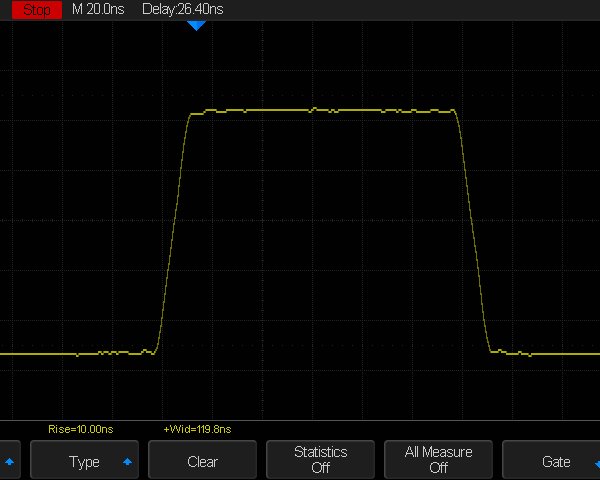Click the blue arrow on the far-left softkey
The height and width of the screenshot is (480, 600).
pos(10,462)
